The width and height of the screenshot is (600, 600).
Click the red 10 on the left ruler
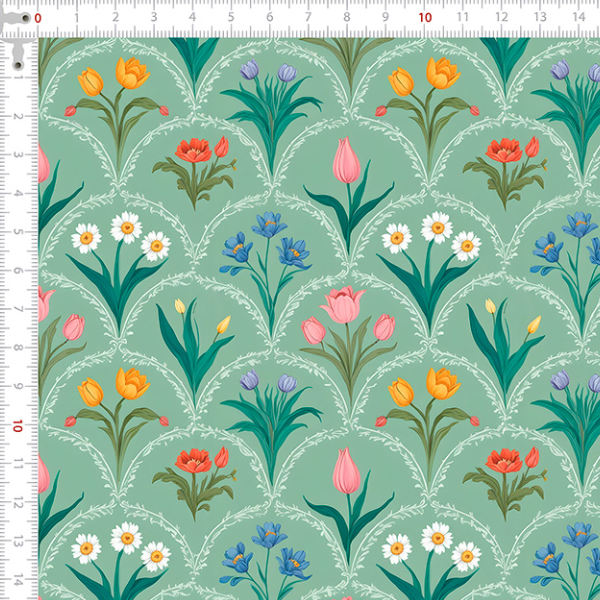point(18,426)
